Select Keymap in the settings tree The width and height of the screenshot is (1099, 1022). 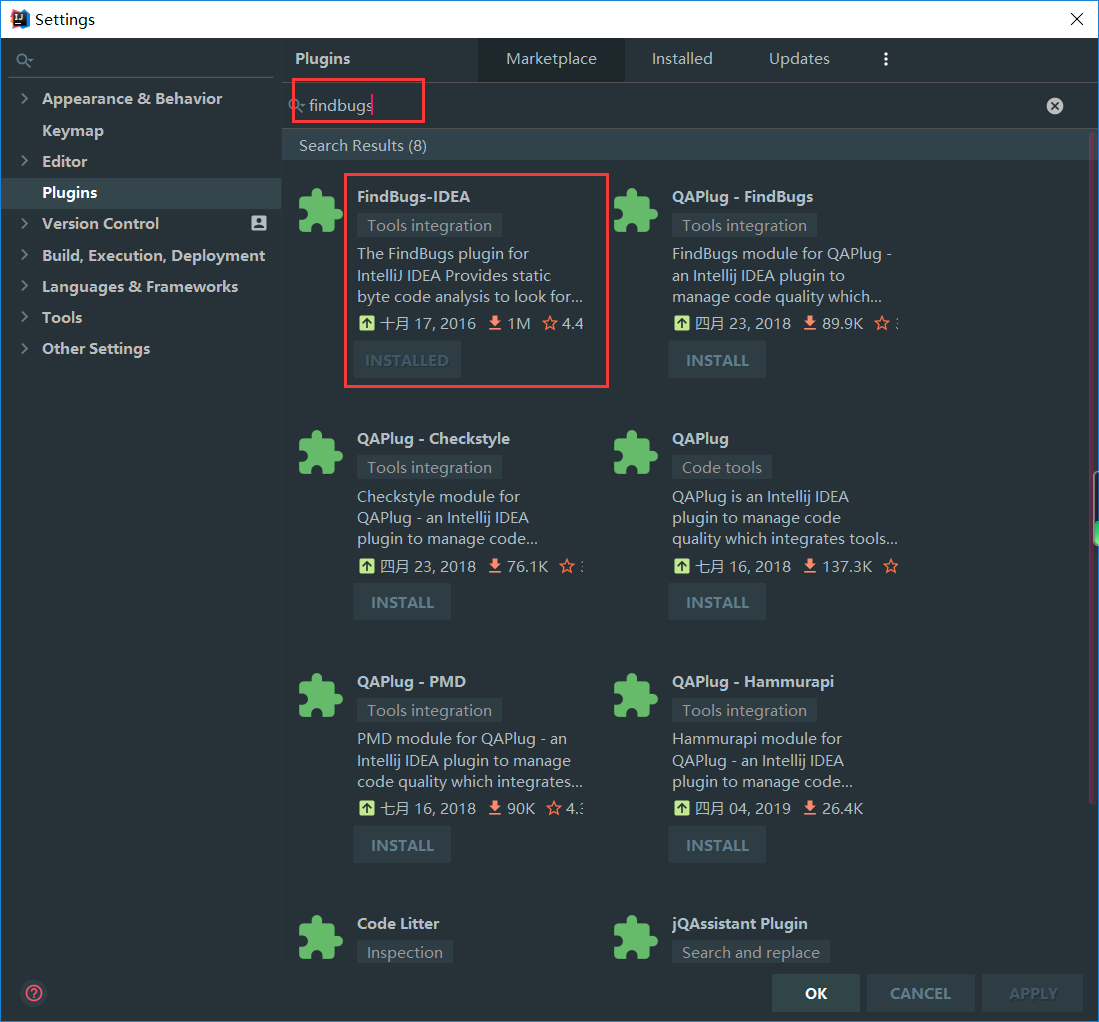tap(72, 131)
